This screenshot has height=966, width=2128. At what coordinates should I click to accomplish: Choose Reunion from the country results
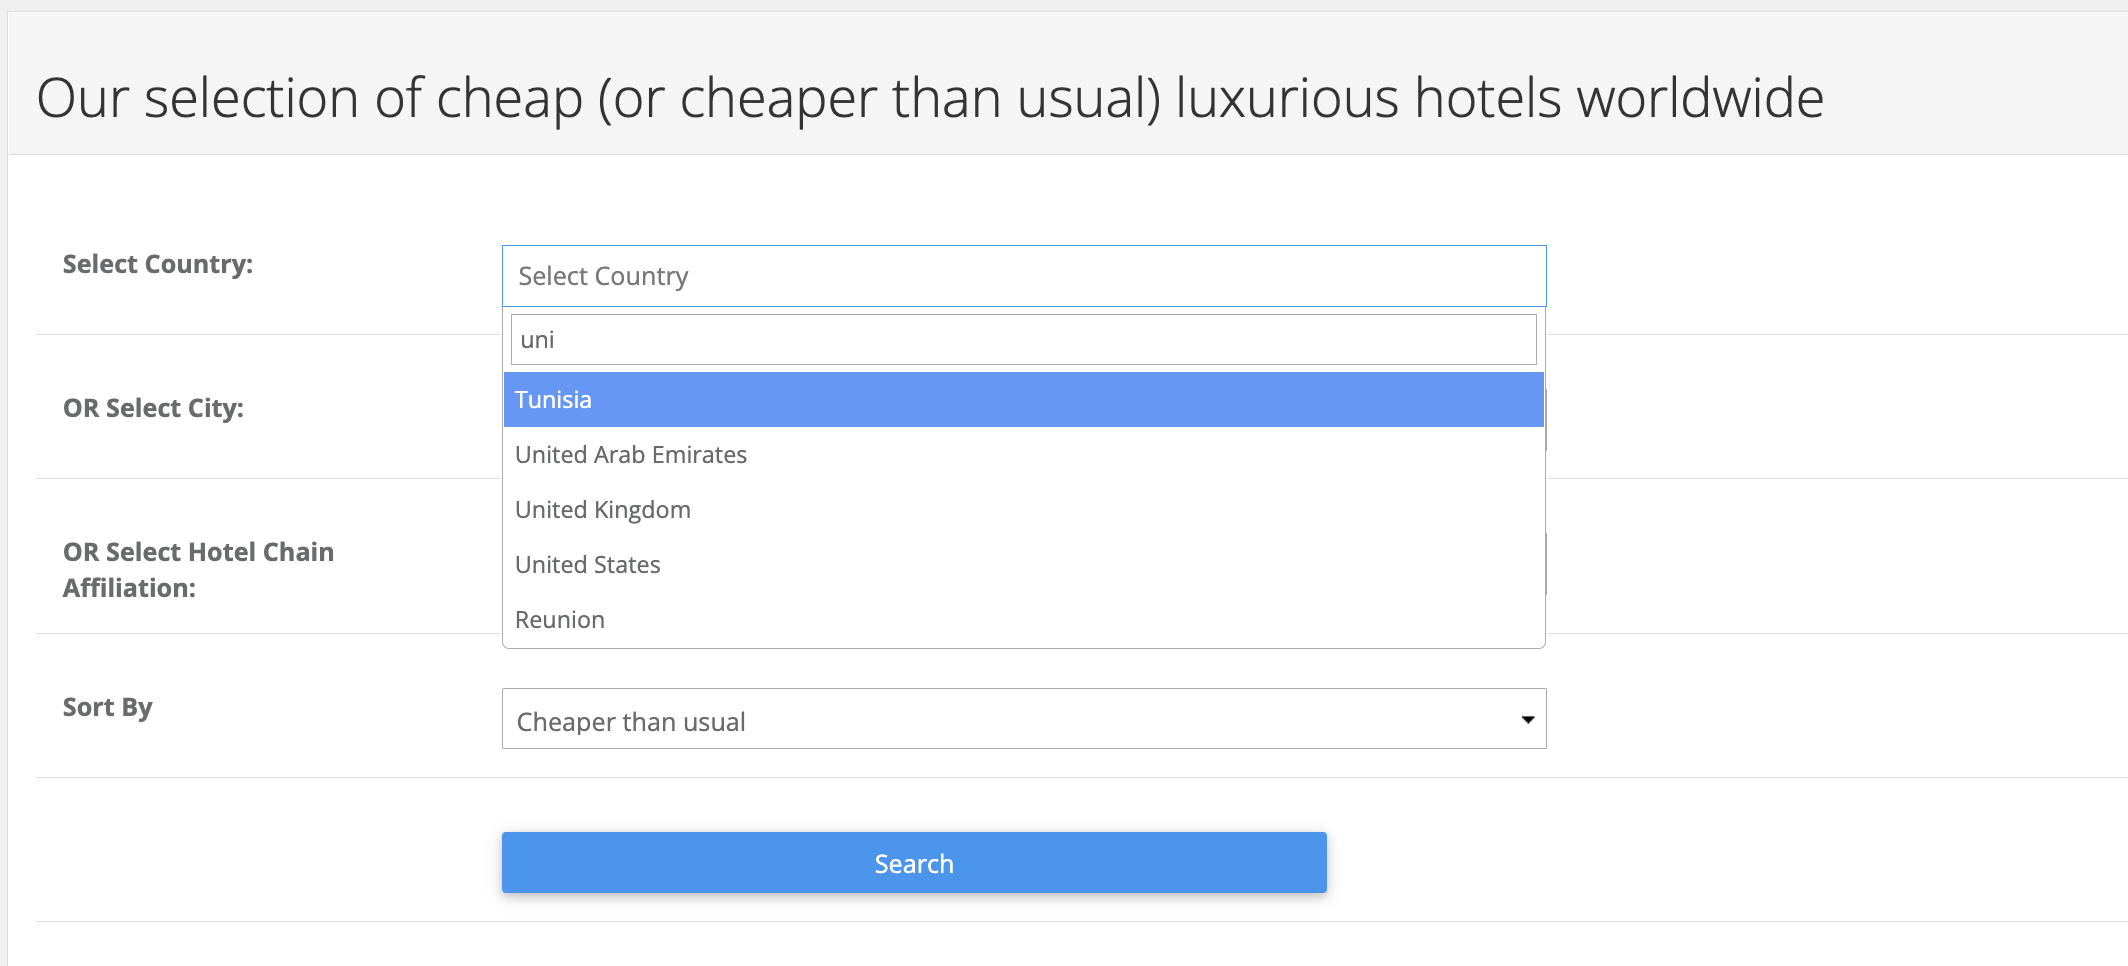(x=560, y=620)
